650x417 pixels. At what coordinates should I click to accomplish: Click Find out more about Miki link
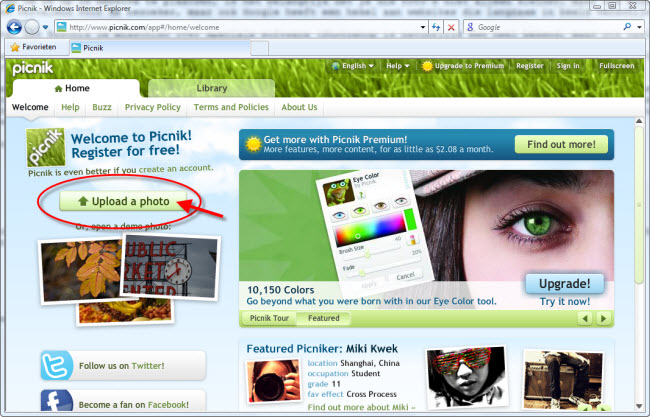pyautogui.click(x=361, y=407)
